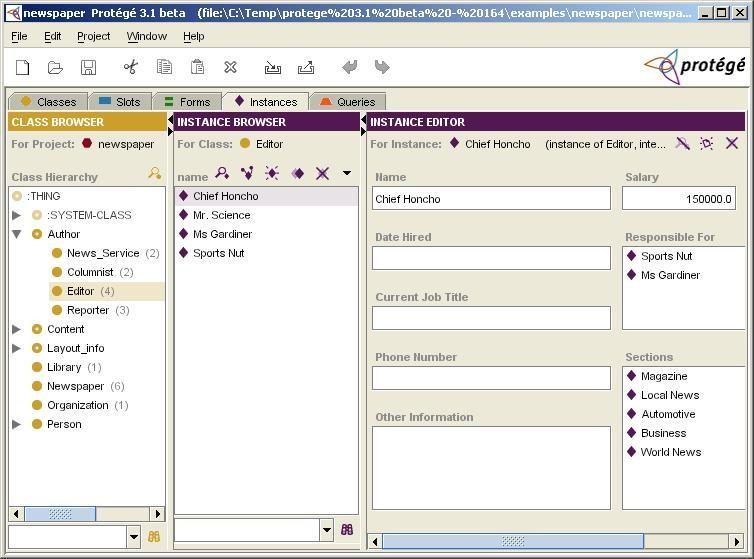Click the Current Job Title field
The height and width of the screenshot is (559, 754).
click(491, 318)
